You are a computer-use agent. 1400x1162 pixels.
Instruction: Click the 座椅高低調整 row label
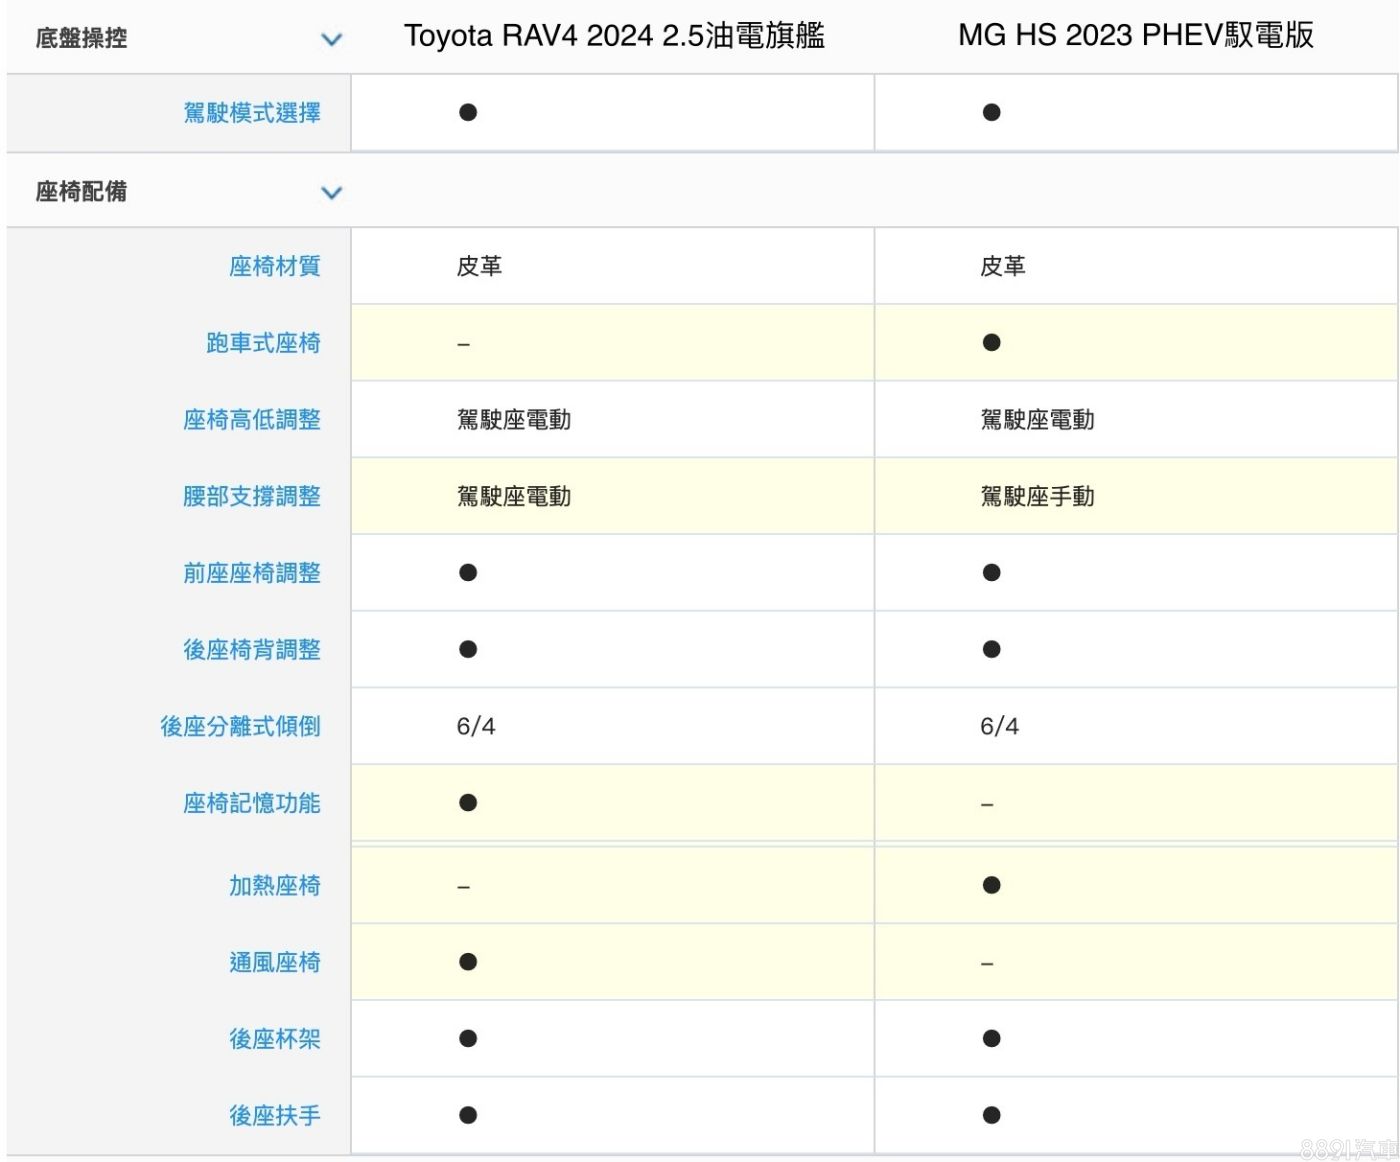click(252, 420)
